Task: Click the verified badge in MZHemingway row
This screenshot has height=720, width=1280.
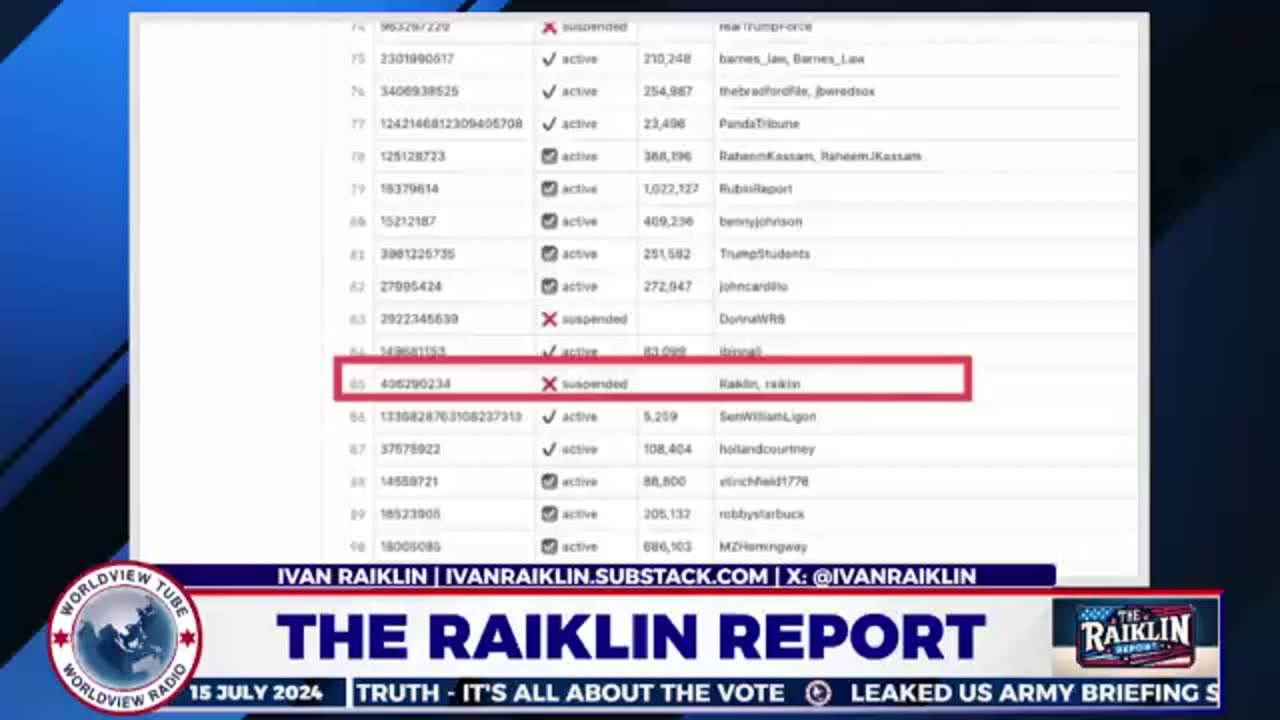Action: pyautogui.click(x=549, y=546)
